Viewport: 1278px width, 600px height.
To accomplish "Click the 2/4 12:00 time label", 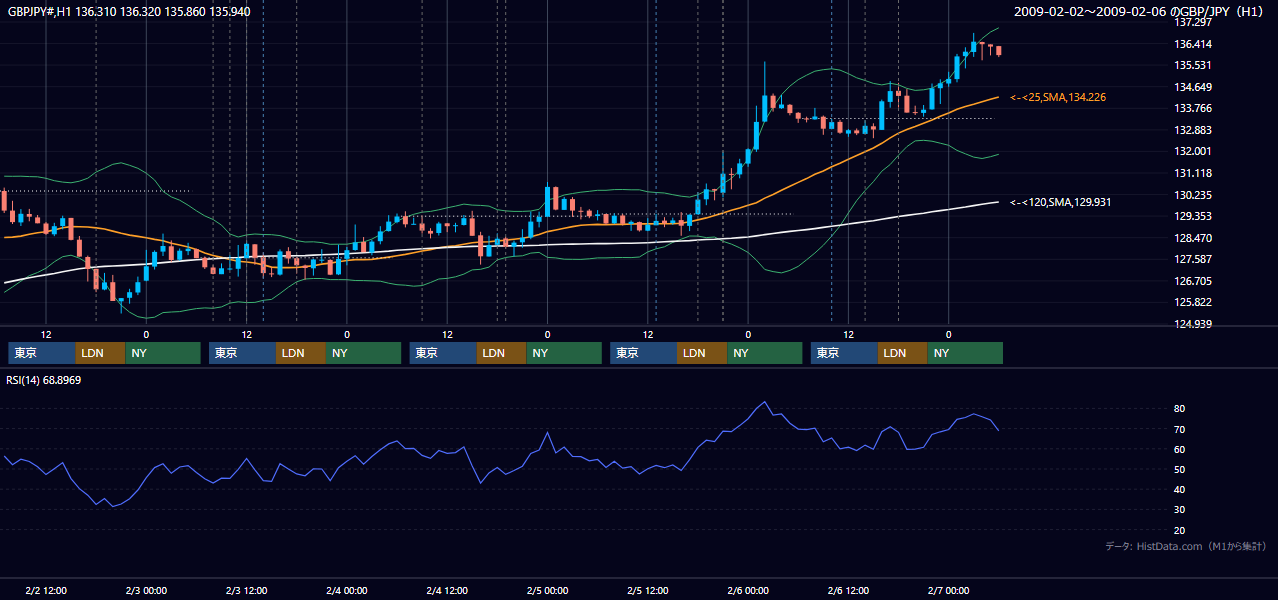I will (x=447, y=591).
